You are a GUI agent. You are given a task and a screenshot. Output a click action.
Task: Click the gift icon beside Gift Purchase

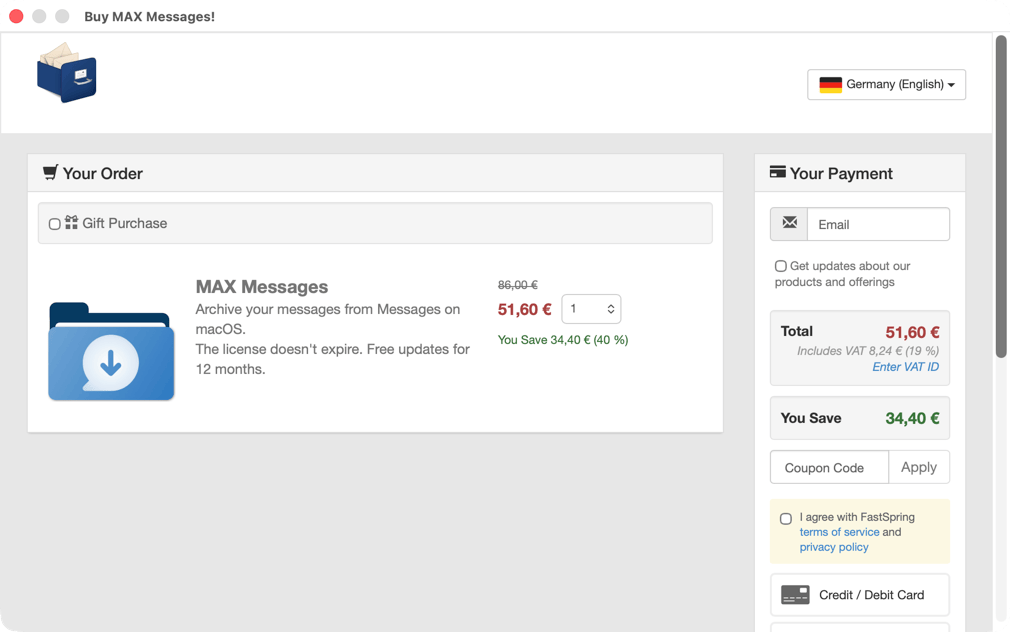coord(70,223)
